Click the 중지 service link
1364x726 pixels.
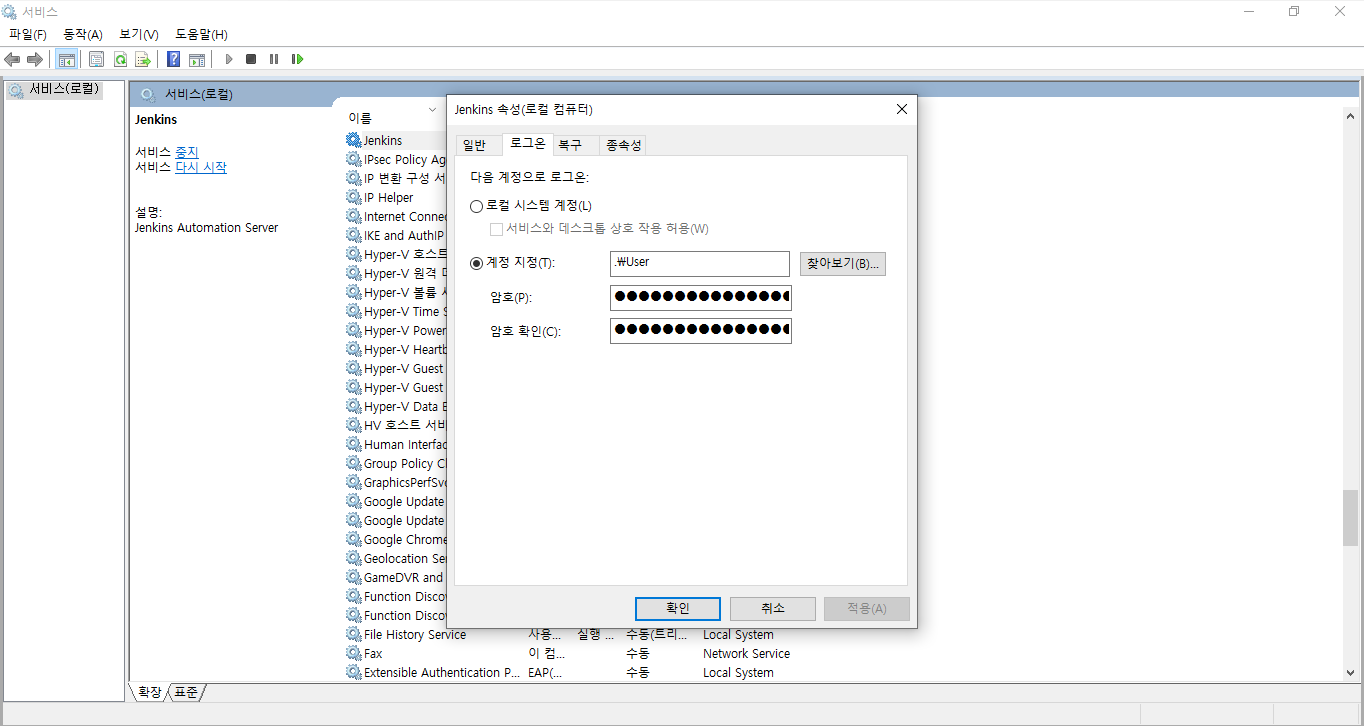[187, 152]
